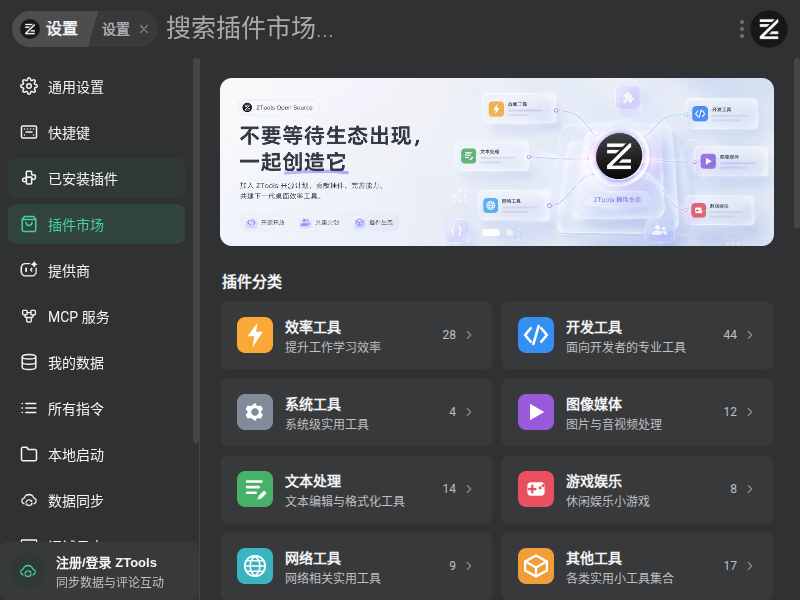800x600 pixels.
Task: Expand 开发工具 category chevron arrow
Action: (750, 335)
